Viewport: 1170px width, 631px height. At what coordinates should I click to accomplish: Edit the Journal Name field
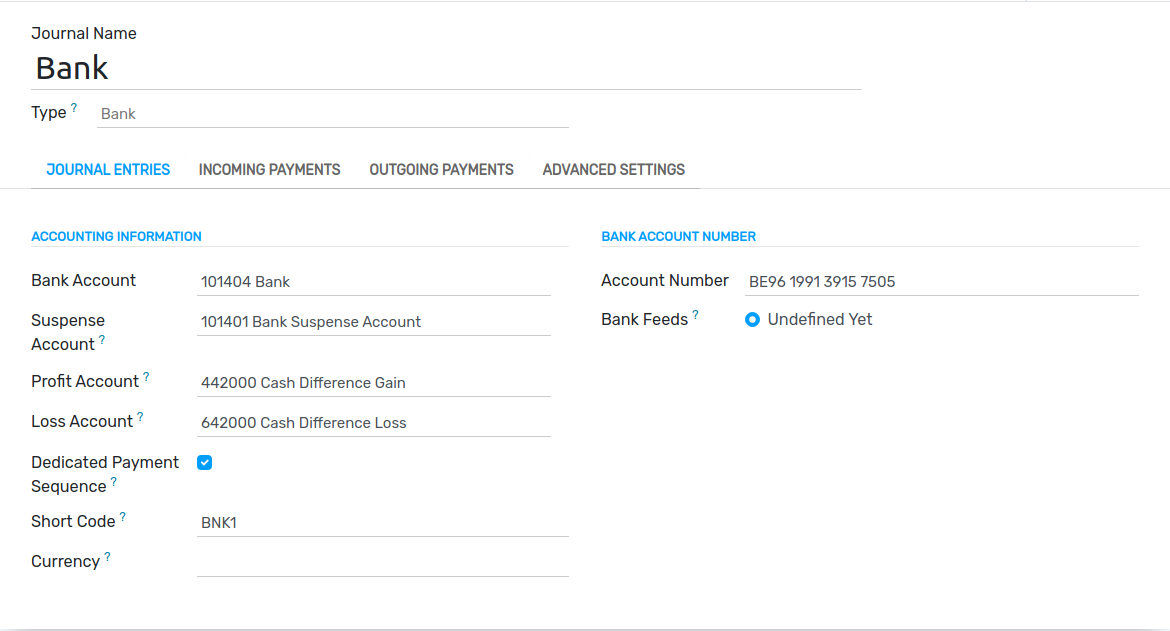coord(446,69)
